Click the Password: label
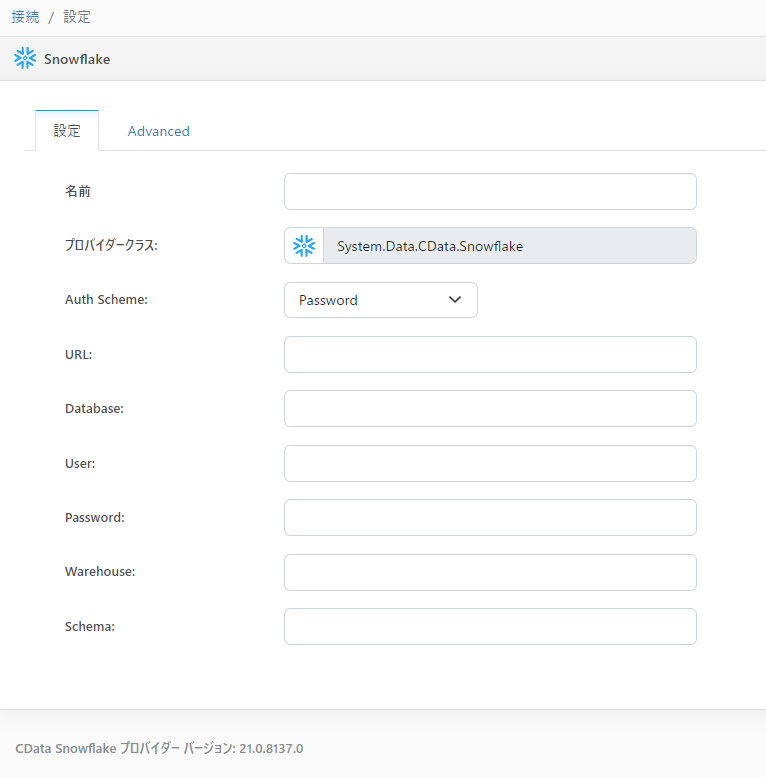The width and height of the screenshot is (766, 777). [95, 517]
